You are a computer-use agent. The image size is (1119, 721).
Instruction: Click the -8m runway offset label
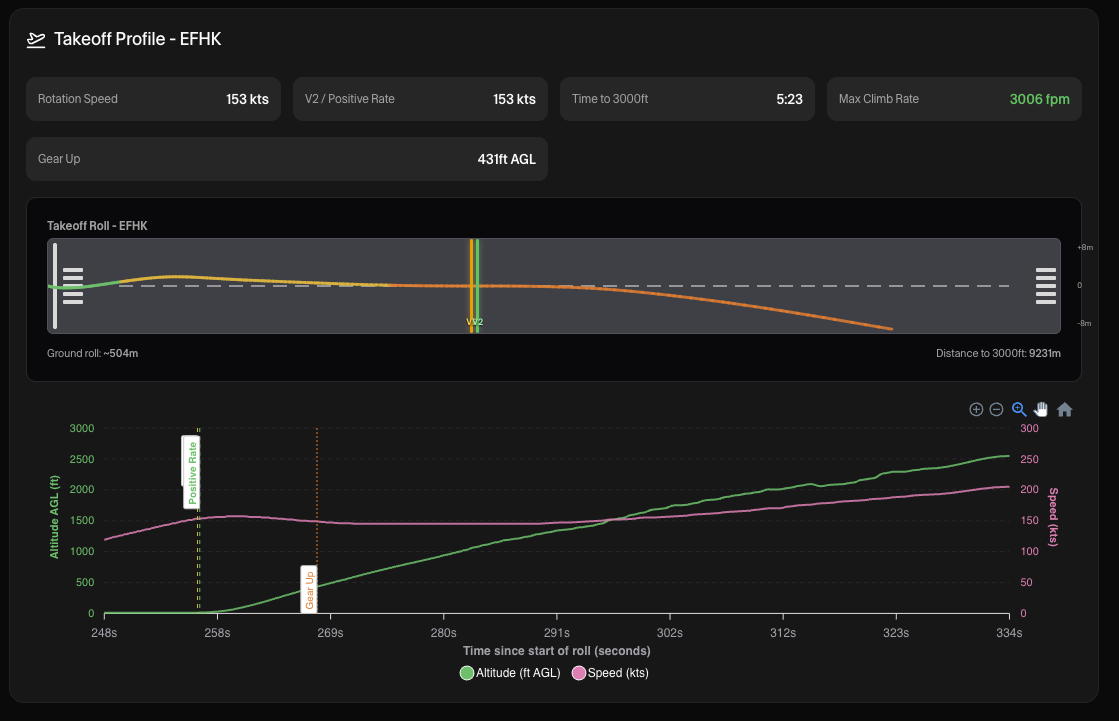1085,323
